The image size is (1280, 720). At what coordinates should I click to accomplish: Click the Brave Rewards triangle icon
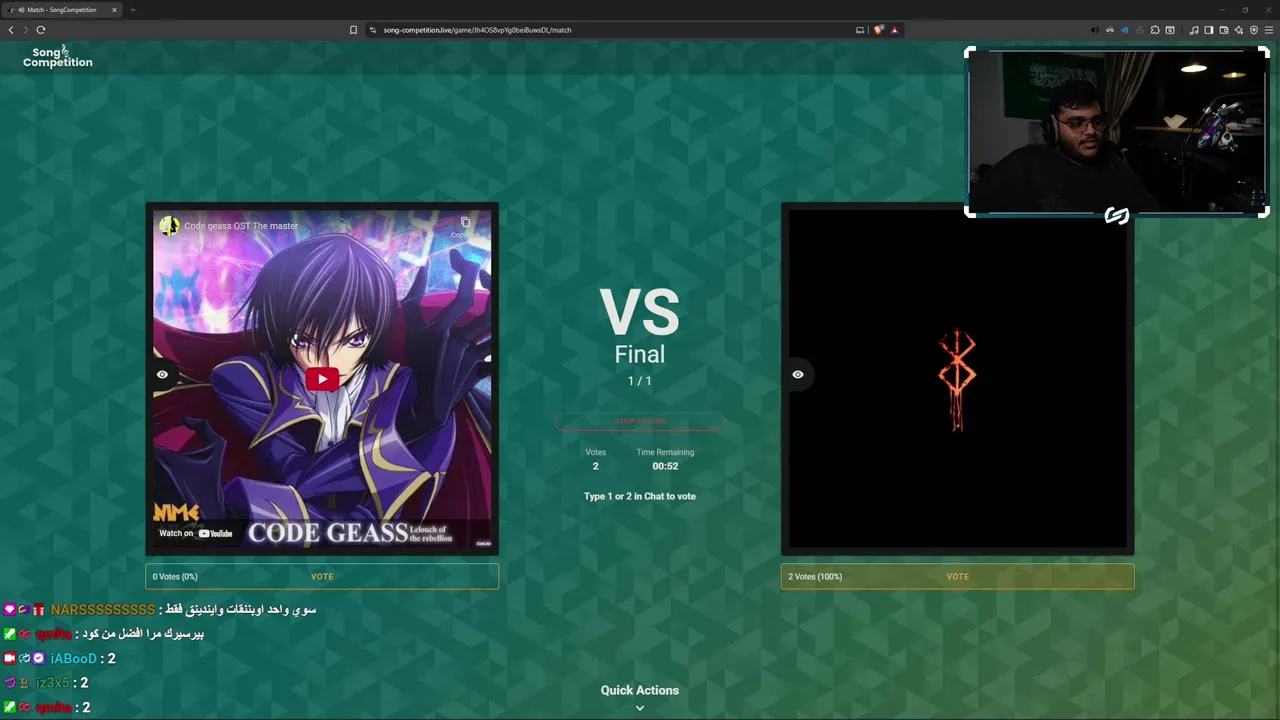point(894,30)
